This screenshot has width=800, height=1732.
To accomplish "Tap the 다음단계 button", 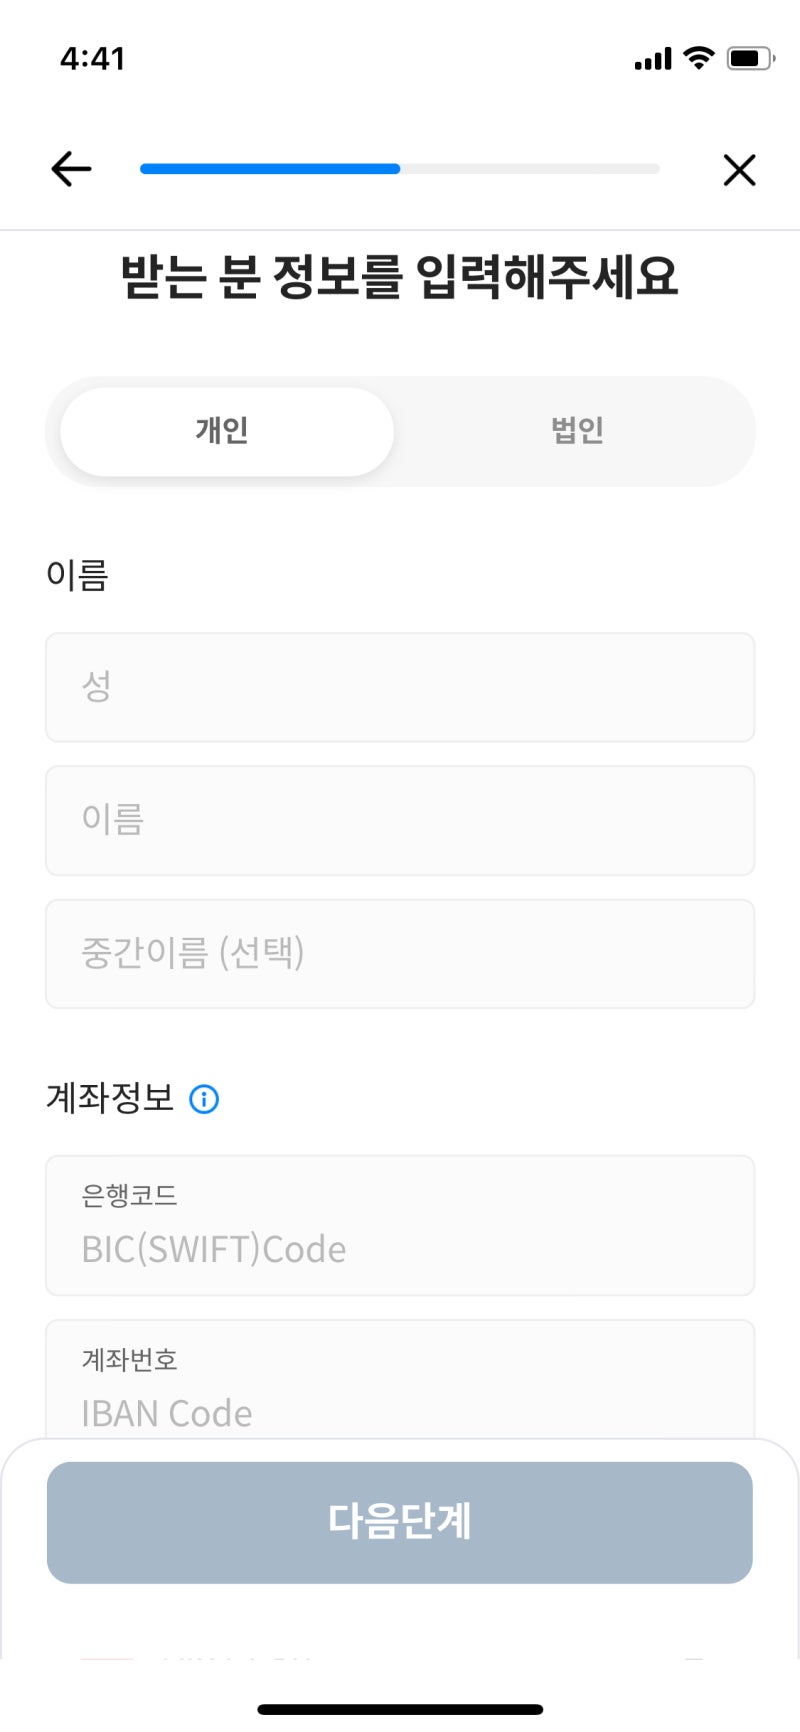I will (x=400, y=1522).
